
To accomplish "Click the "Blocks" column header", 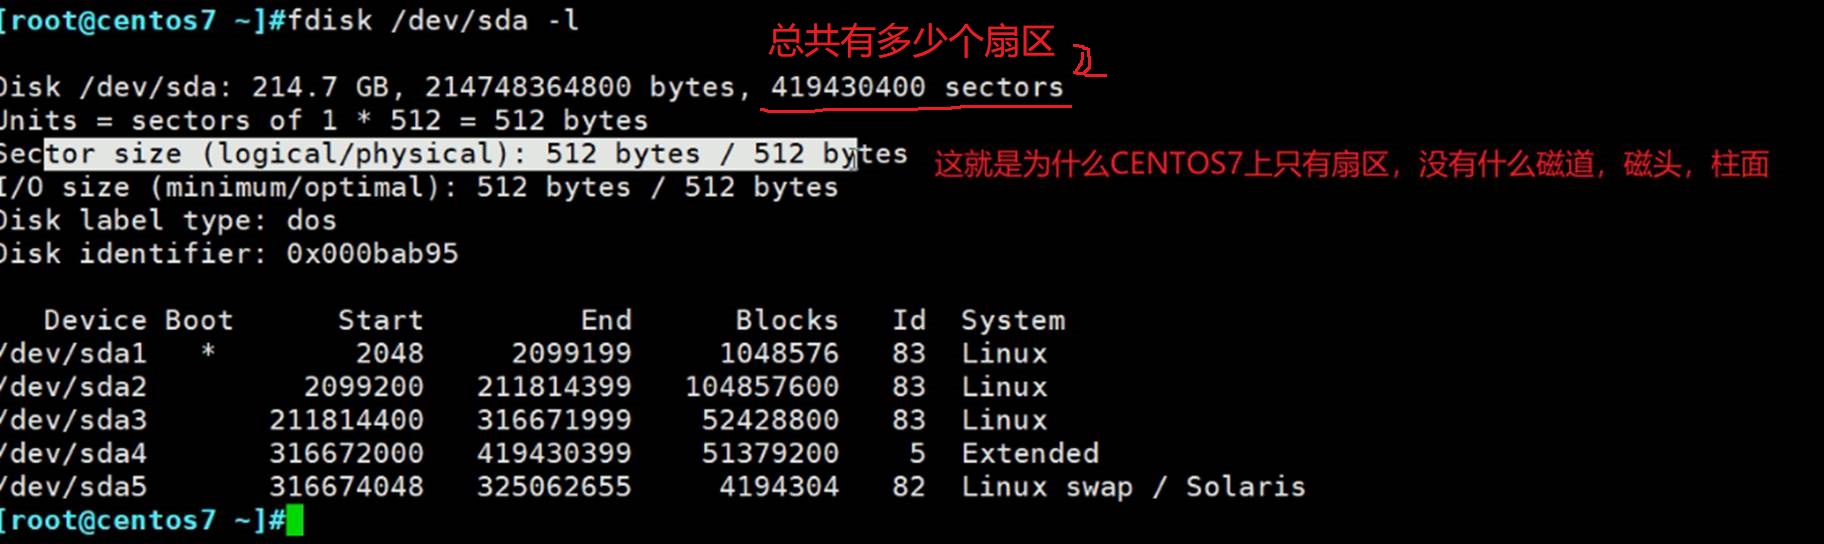I will point(787,320).
